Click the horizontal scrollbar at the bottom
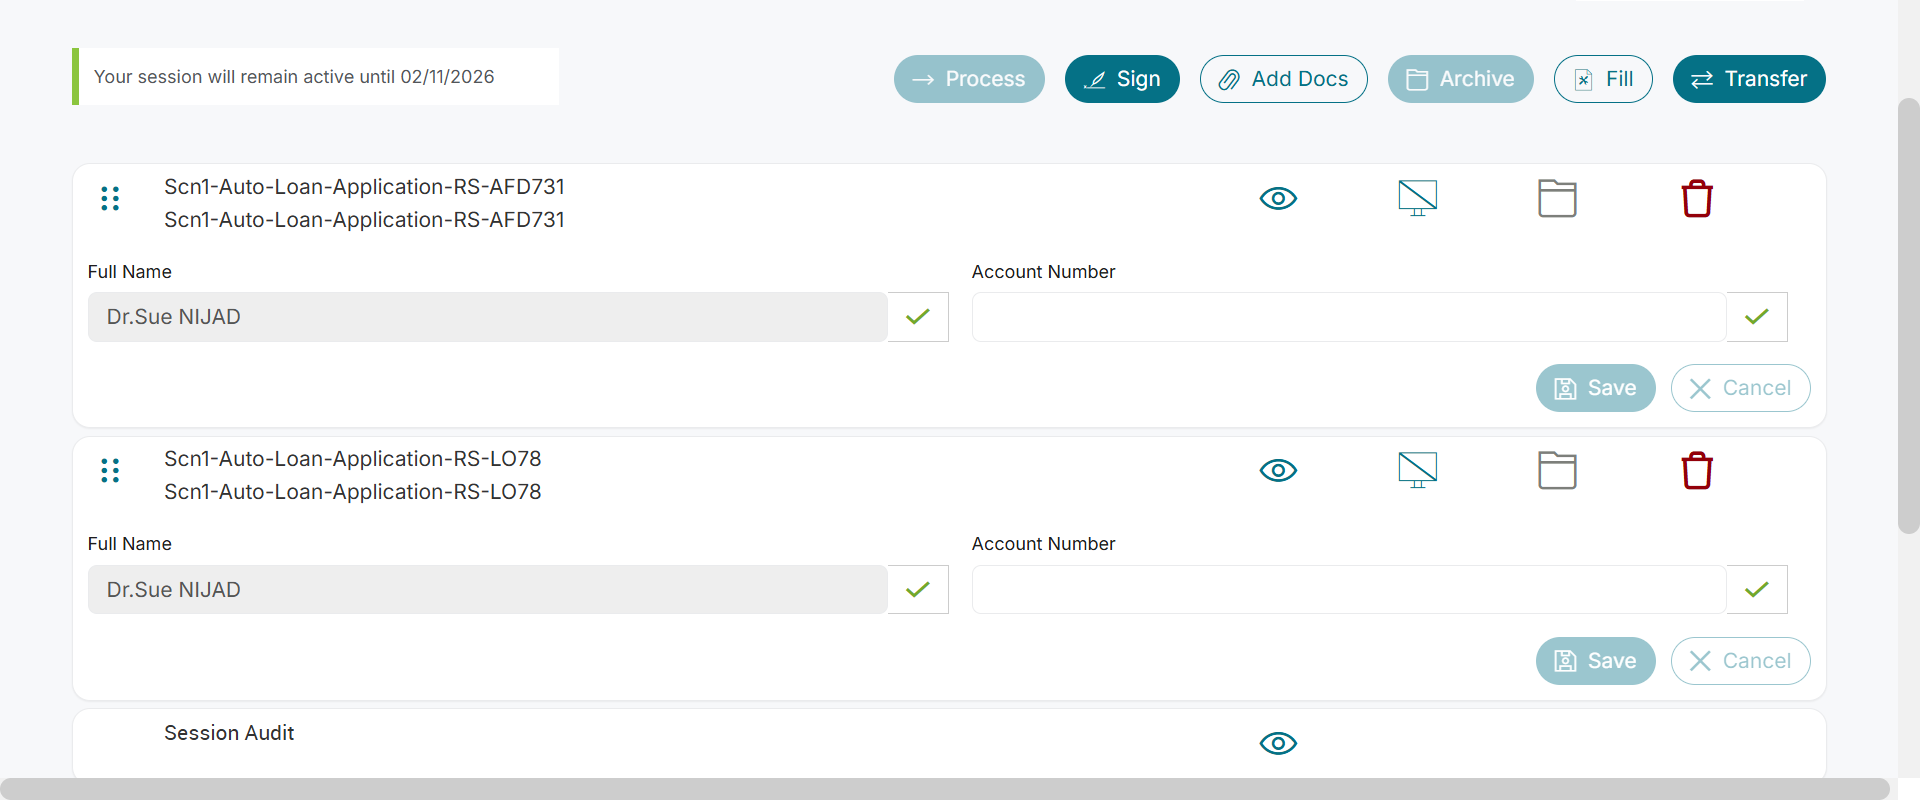Image resolution: width=1920 pixels, height=800 pixels. coord(944,789)
